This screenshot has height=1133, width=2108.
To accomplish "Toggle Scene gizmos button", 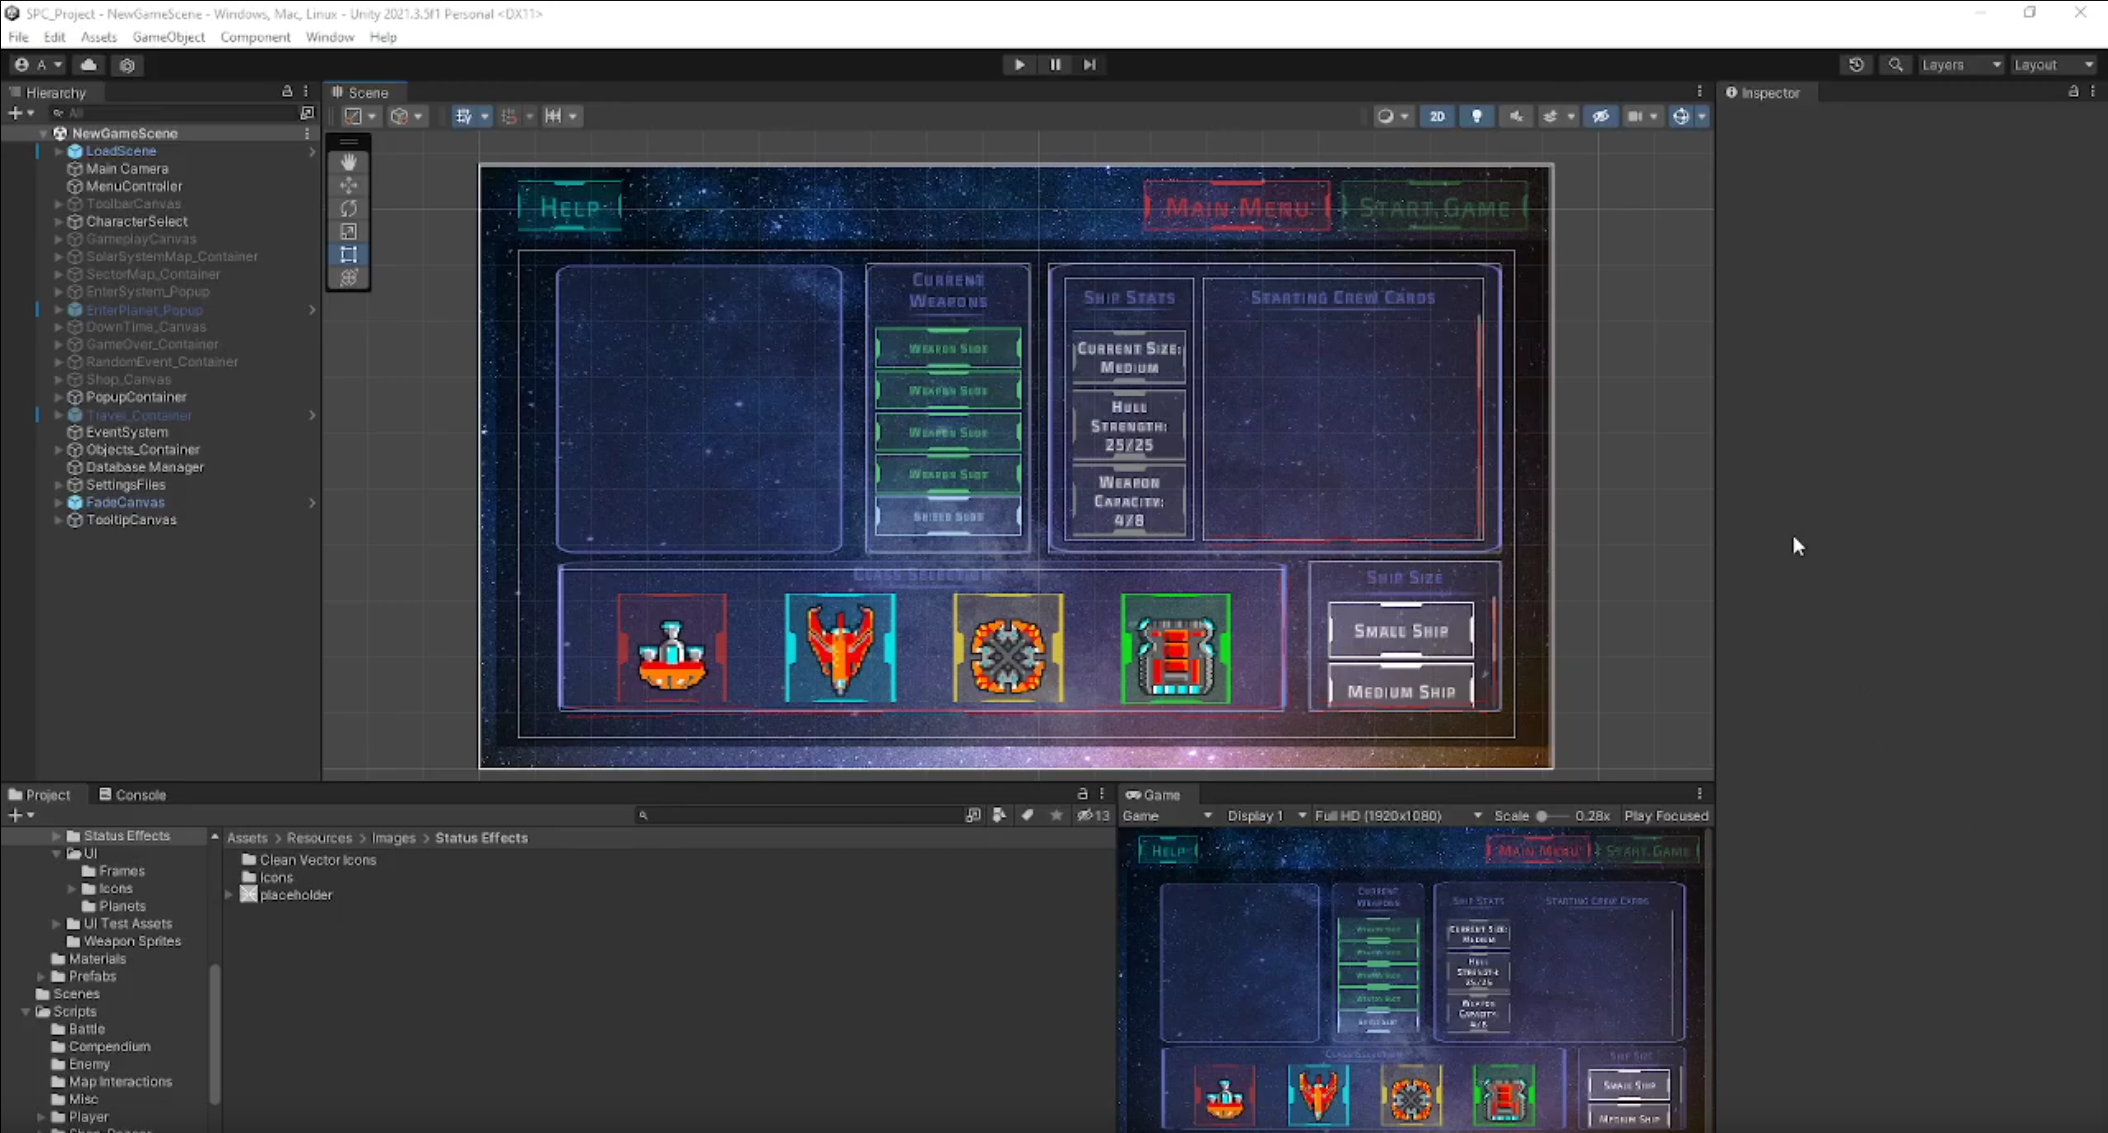I will 1681,116.
